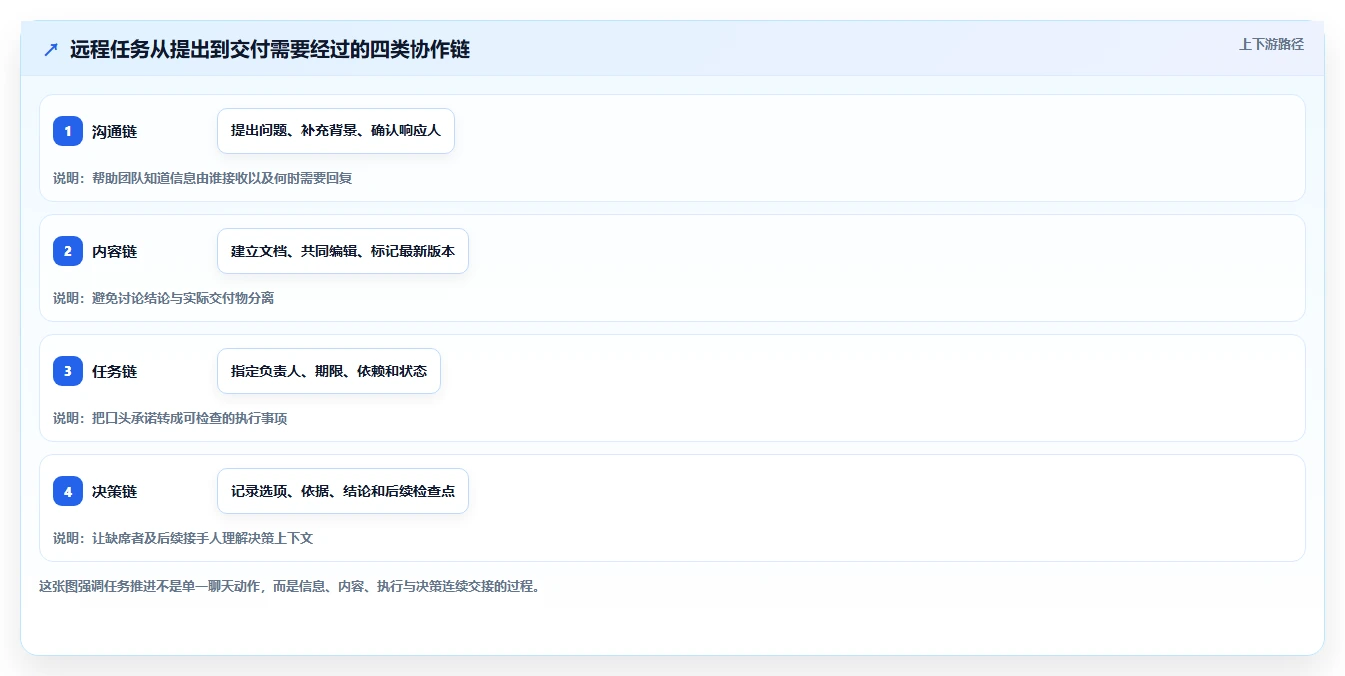Image resolution: width=1345 pixels, height=676 pixels.
Task: Click the 上下游路径 label in header
Action: (1271, 44)
